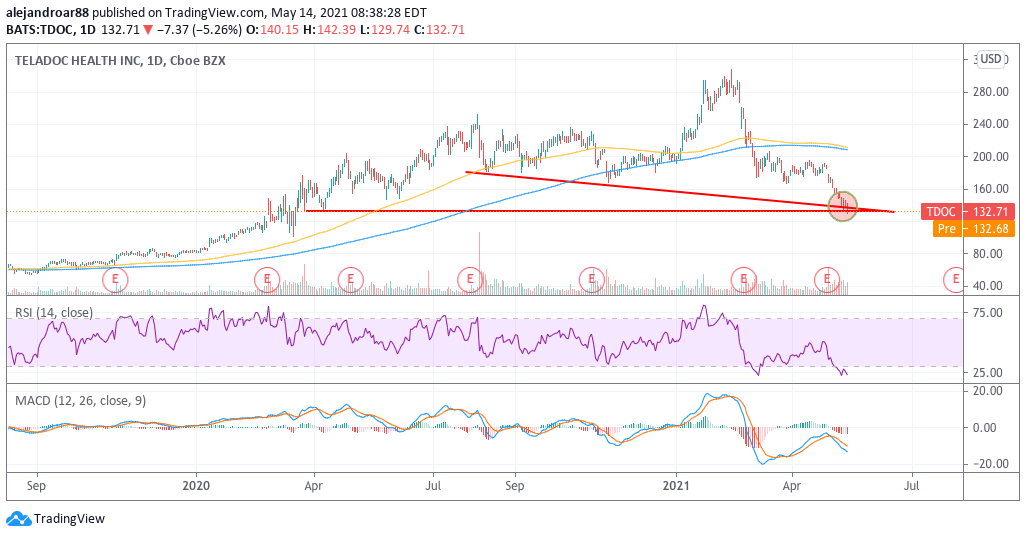Click the MACD 0.00 axis label

point(985,427)
